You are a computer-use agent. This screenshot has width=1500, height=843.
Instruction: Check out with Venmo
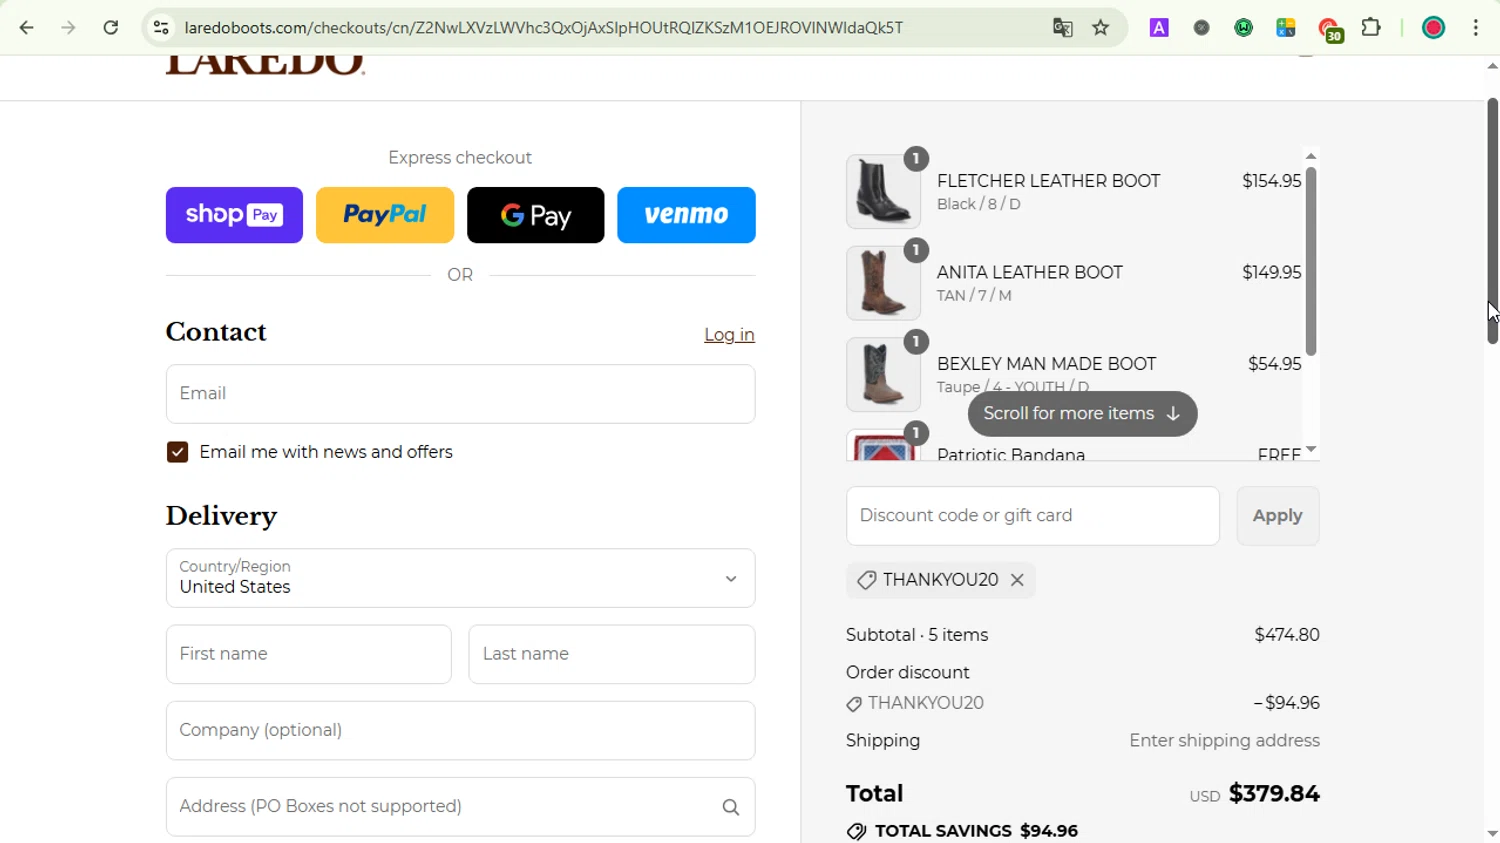pos(686,215)
